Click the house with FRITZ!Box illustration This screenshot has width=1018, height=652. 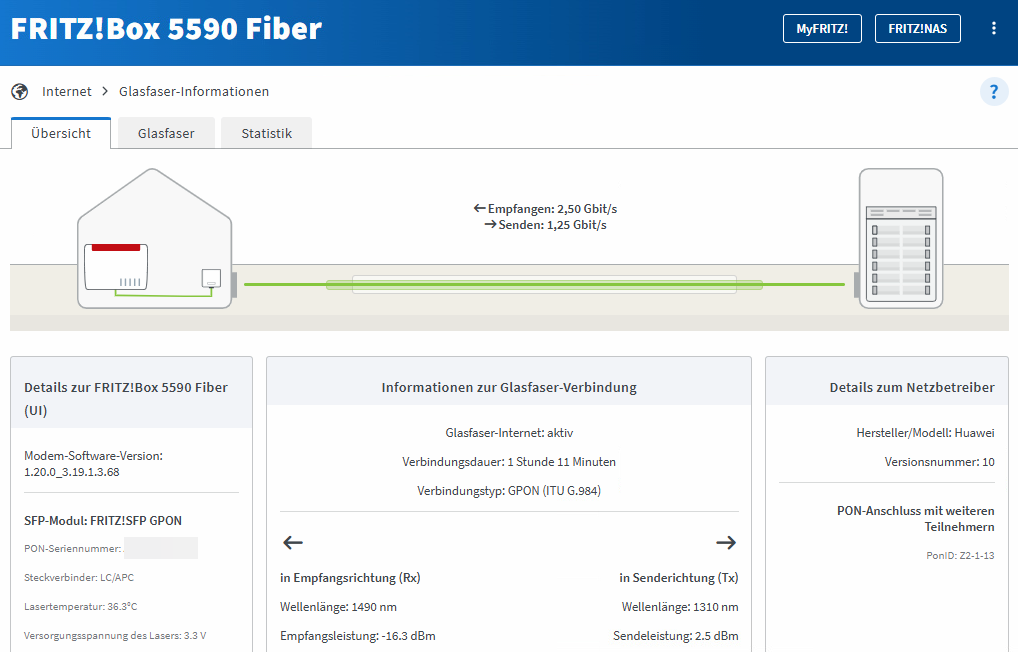click(155, 238)
